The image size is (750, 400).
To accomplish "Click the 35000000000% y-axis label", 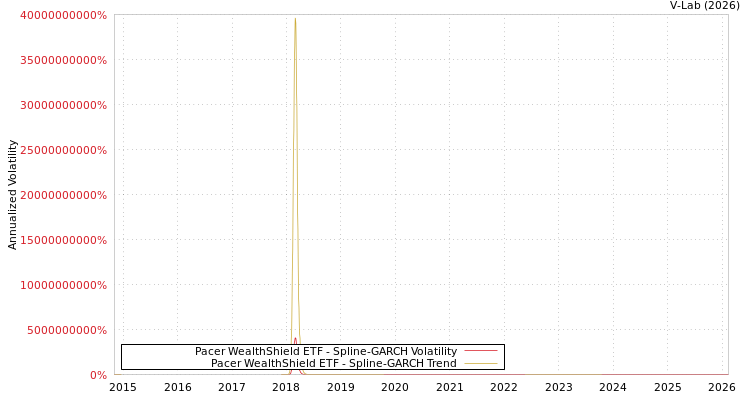I will tap(64, 60).
